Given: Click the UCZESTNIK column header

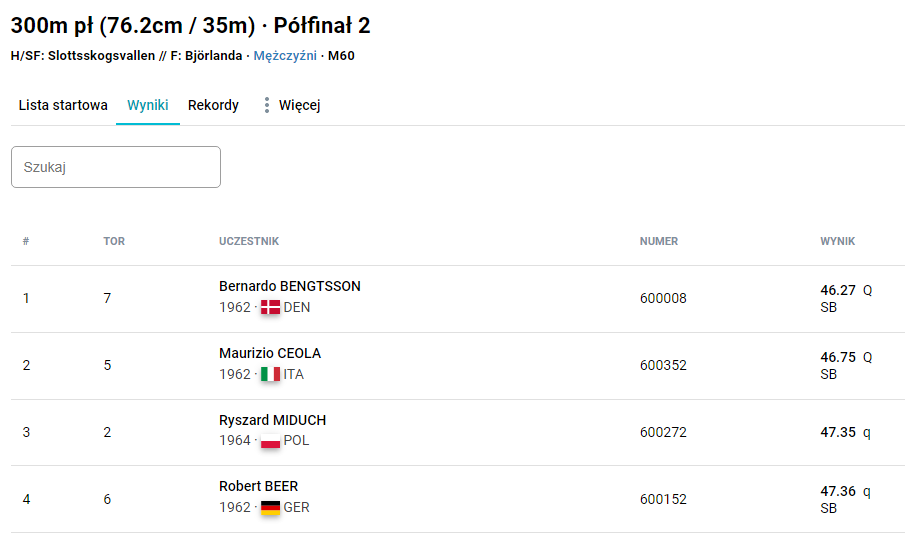Looking at the screenshot, I should point(249,241).
